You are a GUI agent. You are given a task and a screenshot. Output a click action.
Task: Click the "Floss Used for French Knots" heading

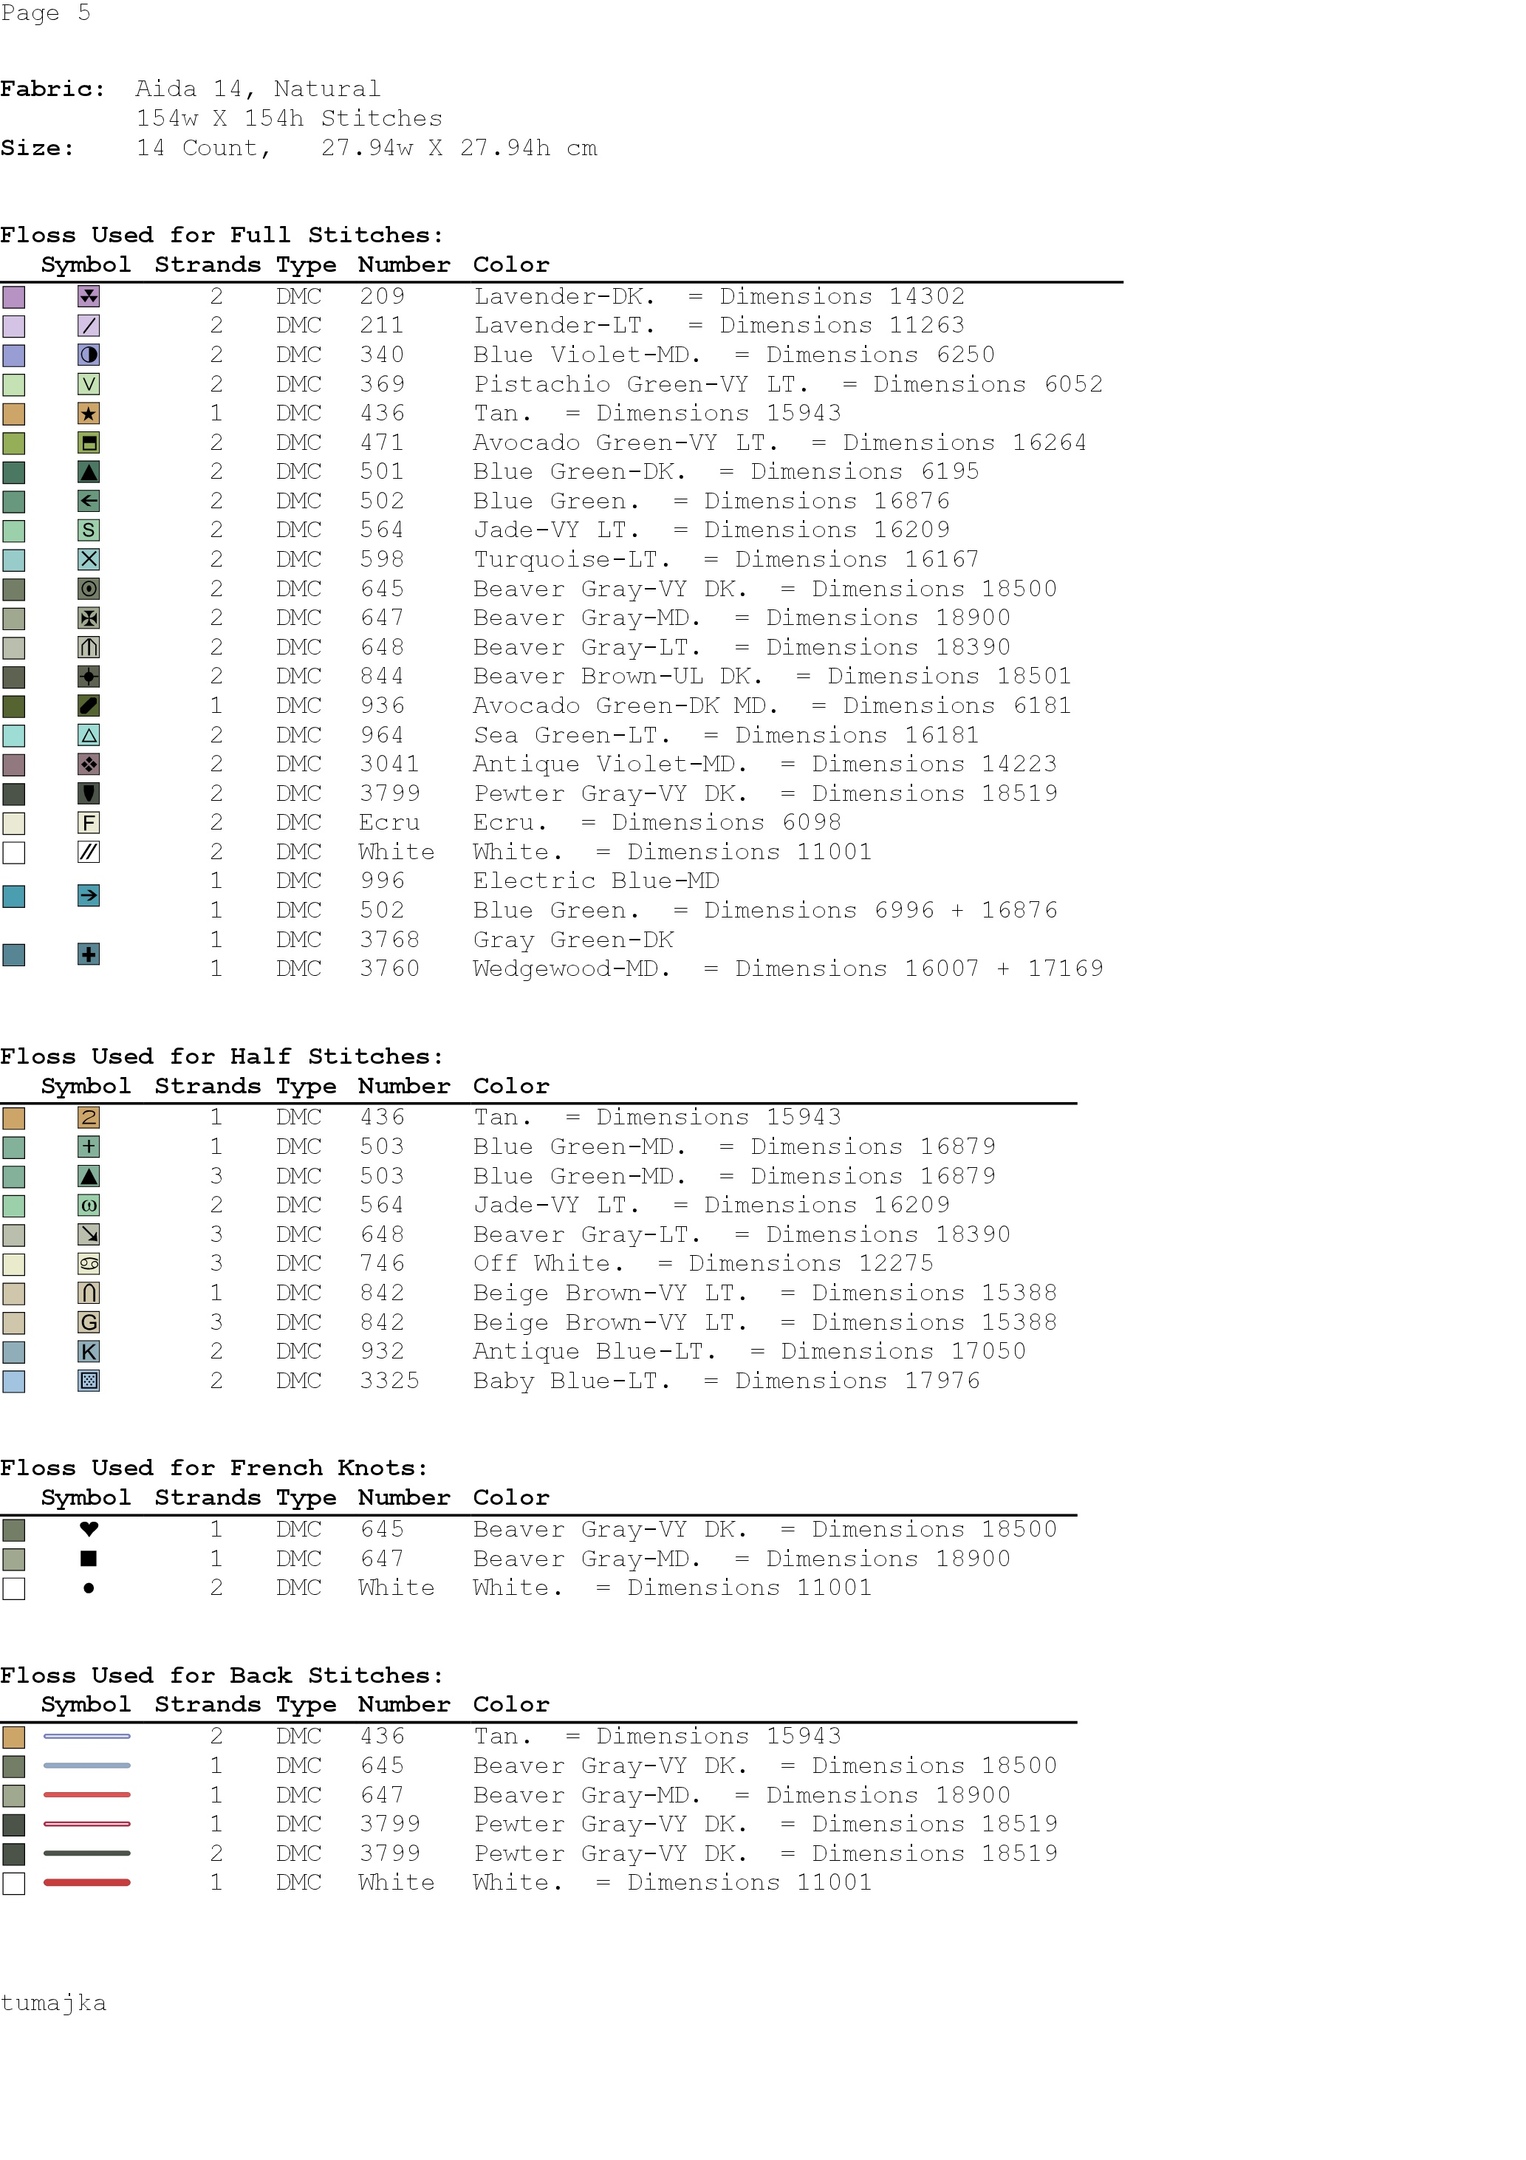tap(214, 1468)
